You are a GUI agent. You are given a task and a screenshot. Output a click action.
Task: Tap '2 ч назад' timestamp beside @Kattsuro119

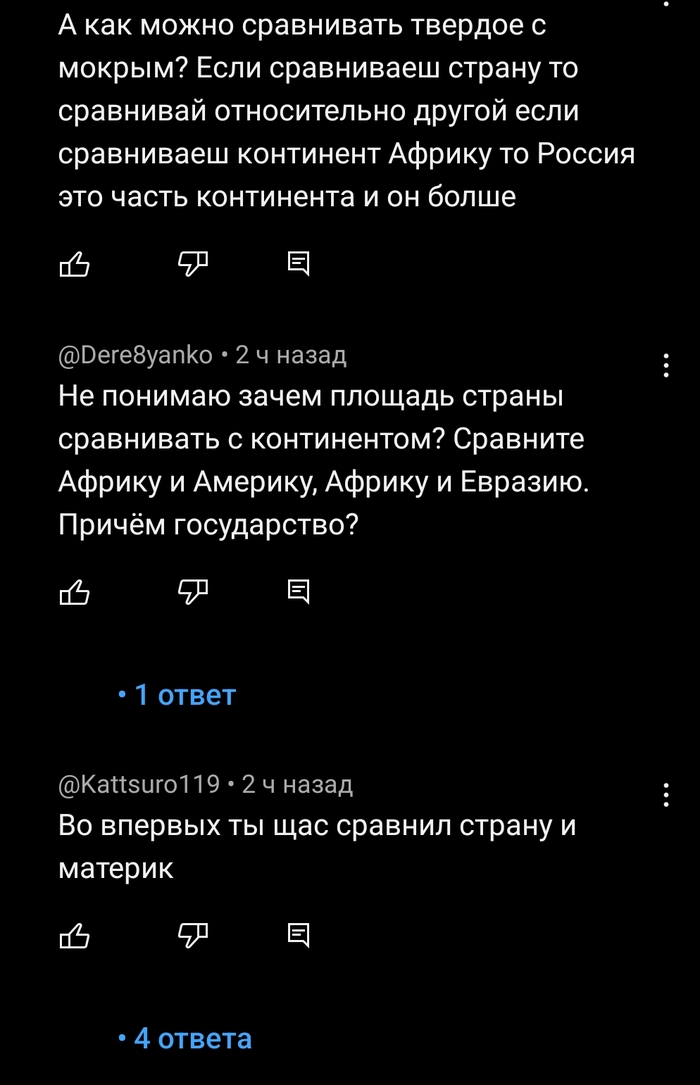point(297,784)
